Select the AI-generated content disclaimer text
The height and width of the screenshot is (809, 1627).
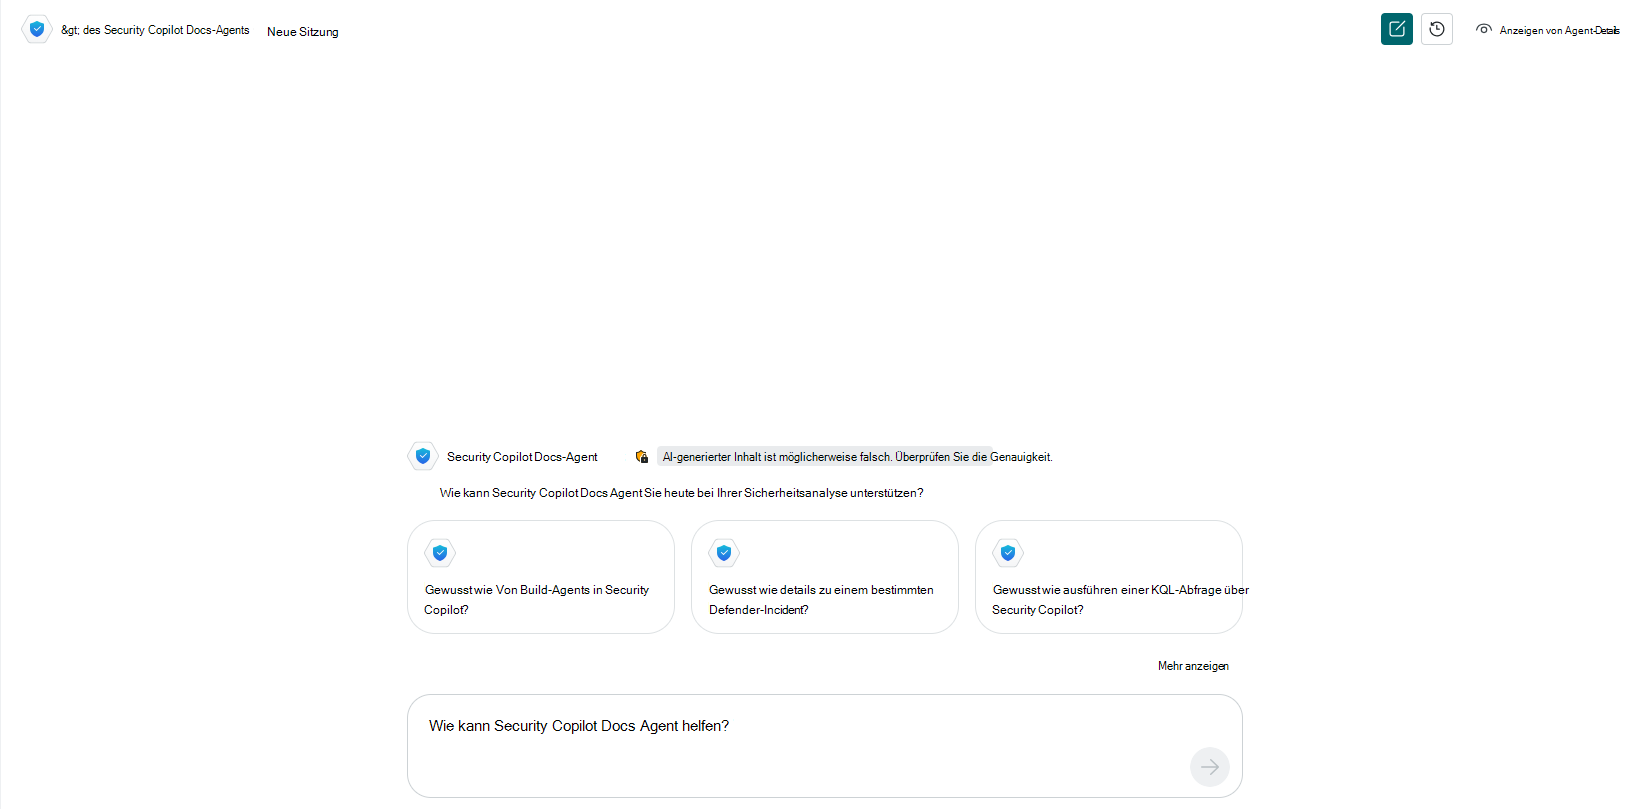(x=857, y=457)
